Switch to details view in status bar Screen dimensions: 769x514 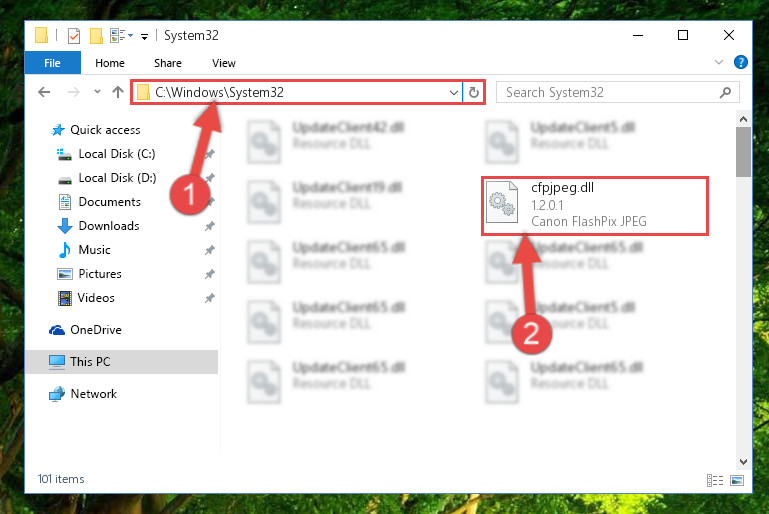[715, 480]
